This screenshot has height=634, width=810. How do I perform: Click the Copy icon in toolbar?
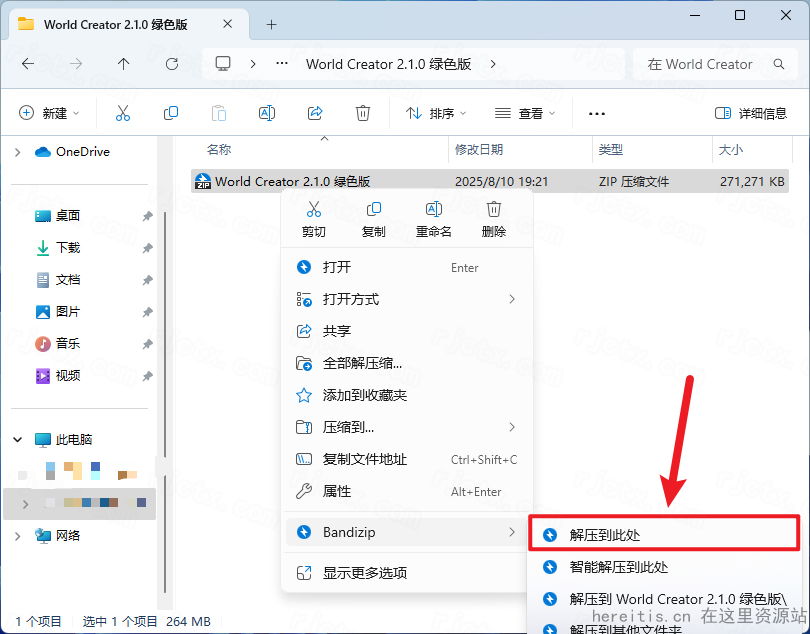[170, 113]
